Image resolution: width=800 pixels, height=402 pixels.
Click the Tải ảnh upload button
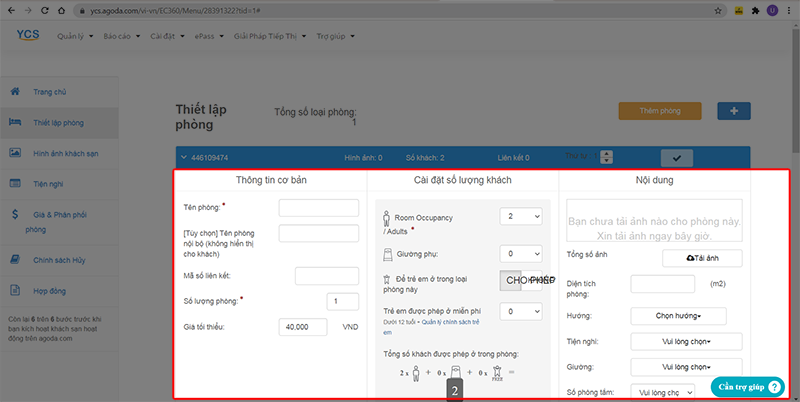(x=702, y=258)
